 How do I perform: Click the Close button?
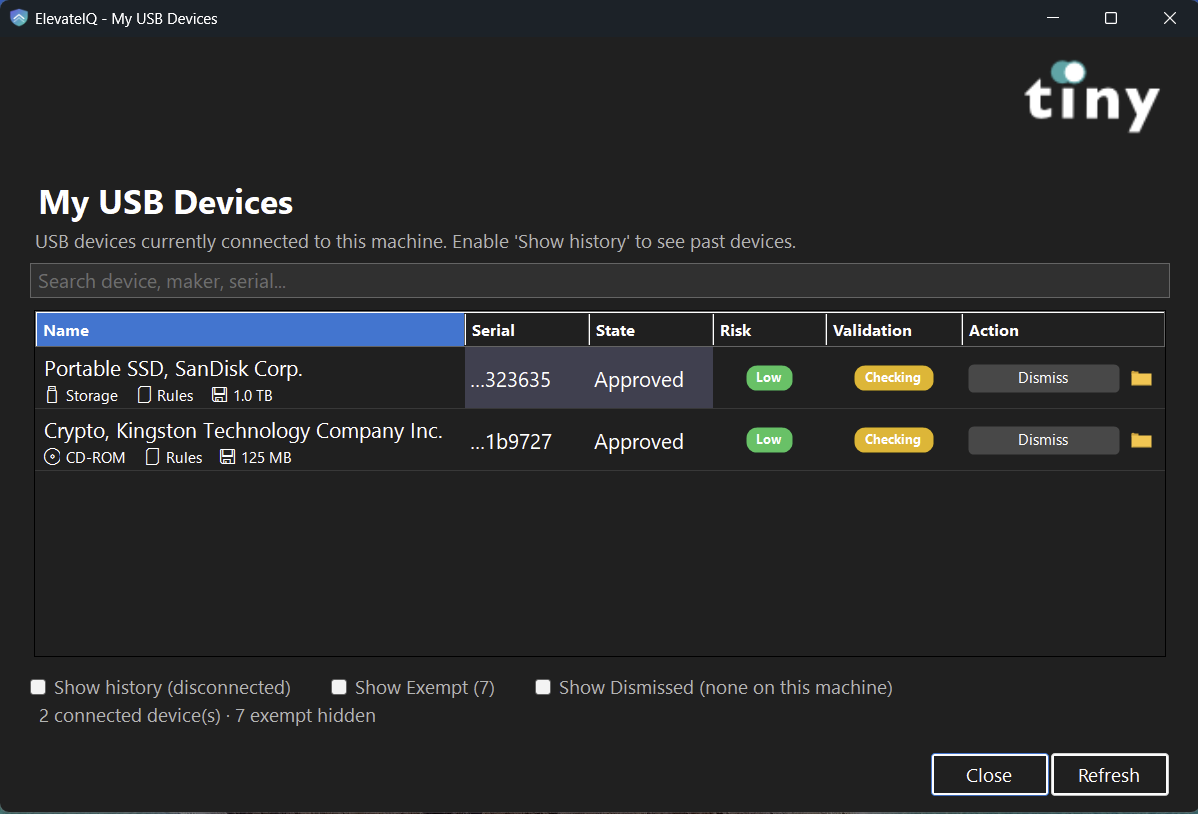click(x=989, y=775)
